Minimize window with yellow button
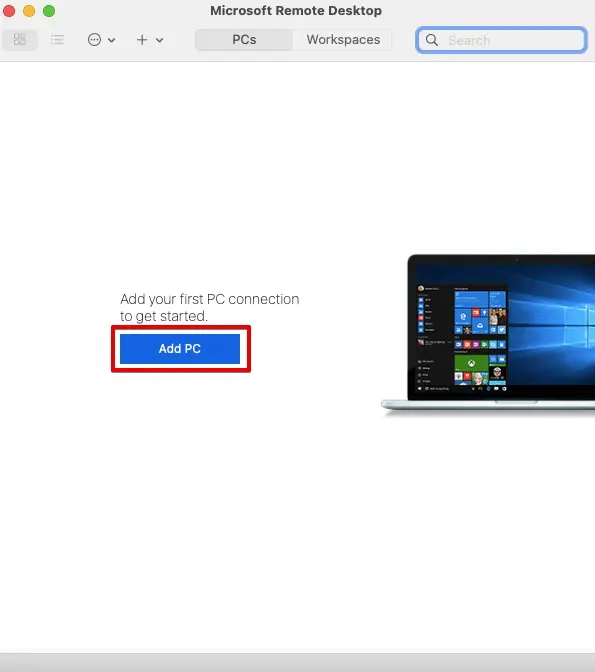The width and height of the screenshot is (595, 672). pyautogui.click(x=29, y=11)
